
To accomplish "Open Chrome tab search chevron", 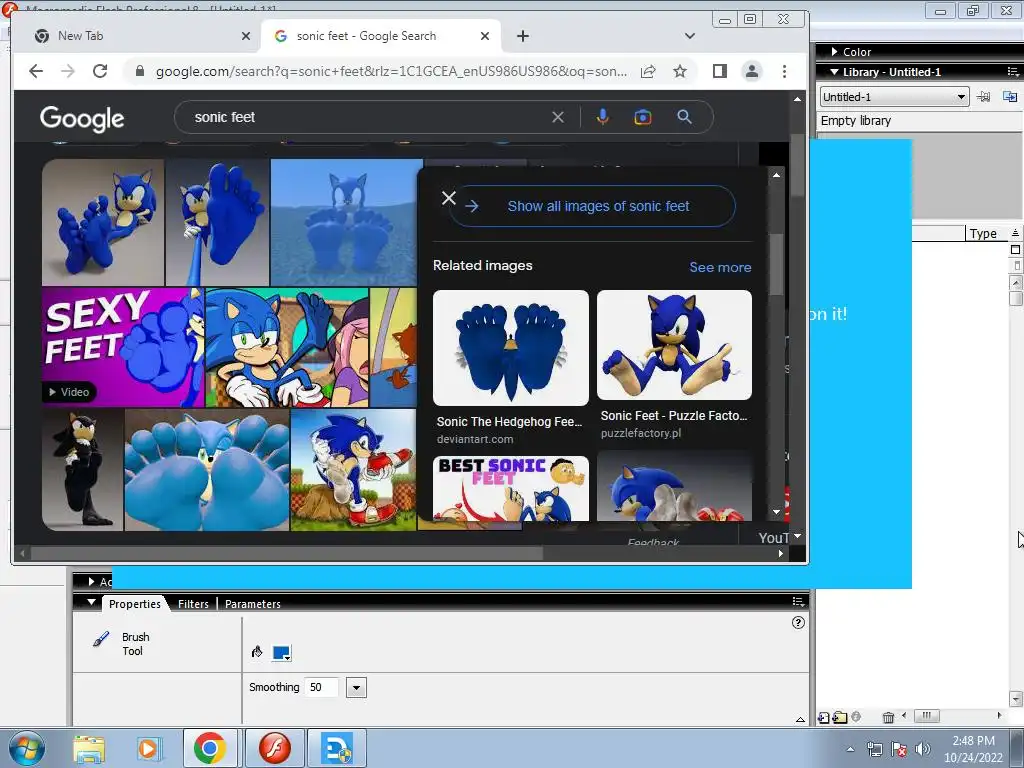I will tap(690, 36).
